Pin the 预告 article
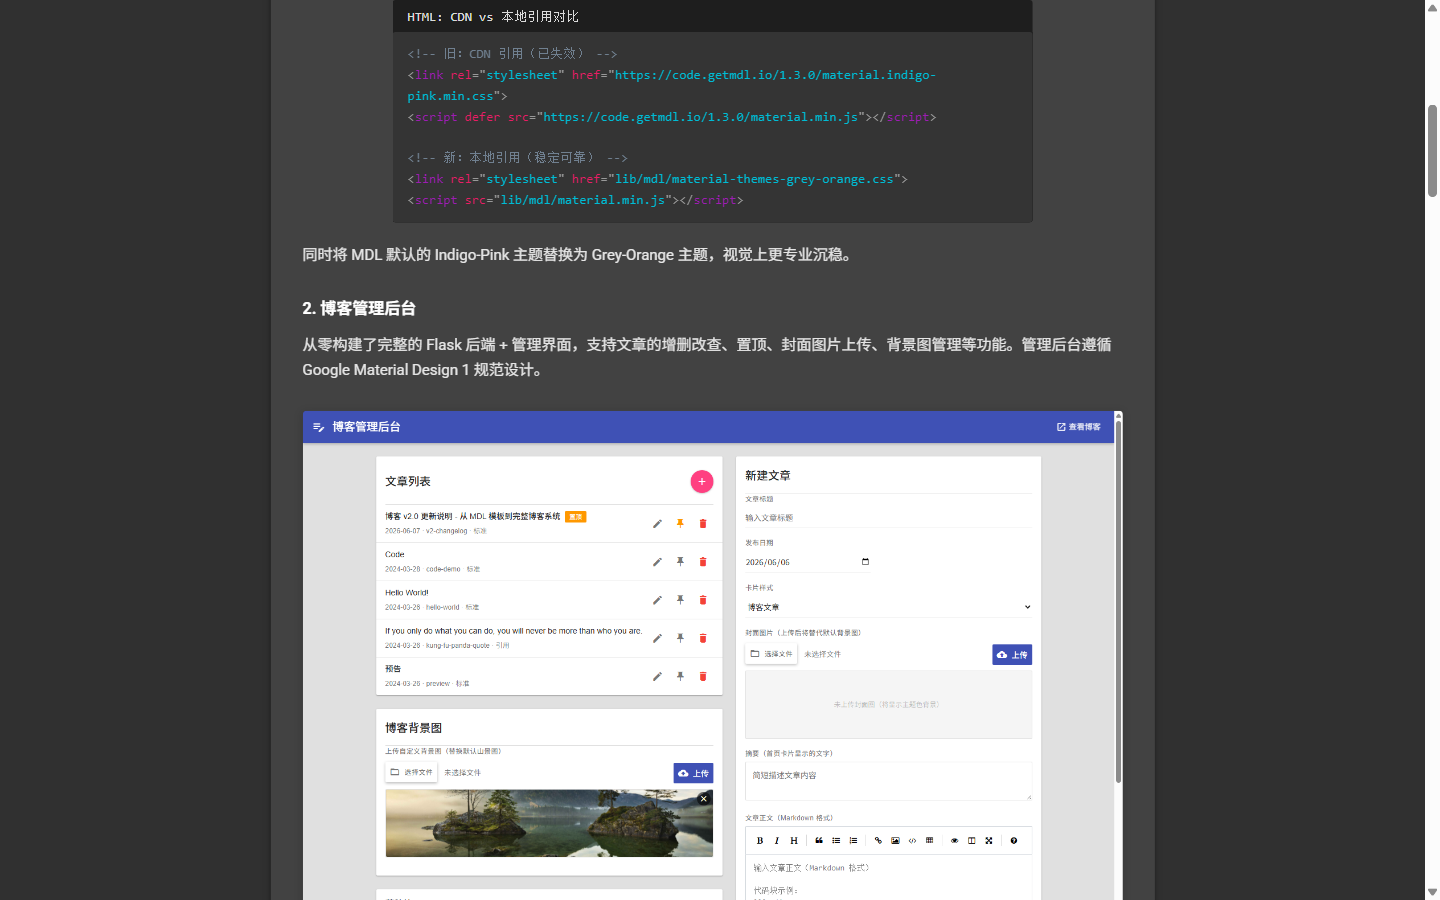 point(680,677)
